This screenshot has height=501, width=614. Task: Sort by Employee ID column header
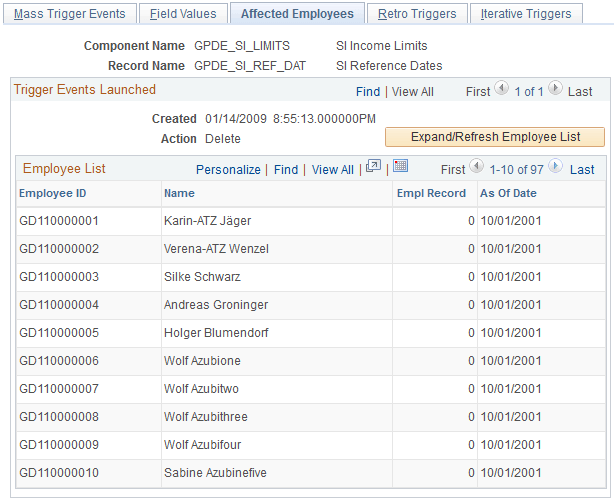coord(52,193)
